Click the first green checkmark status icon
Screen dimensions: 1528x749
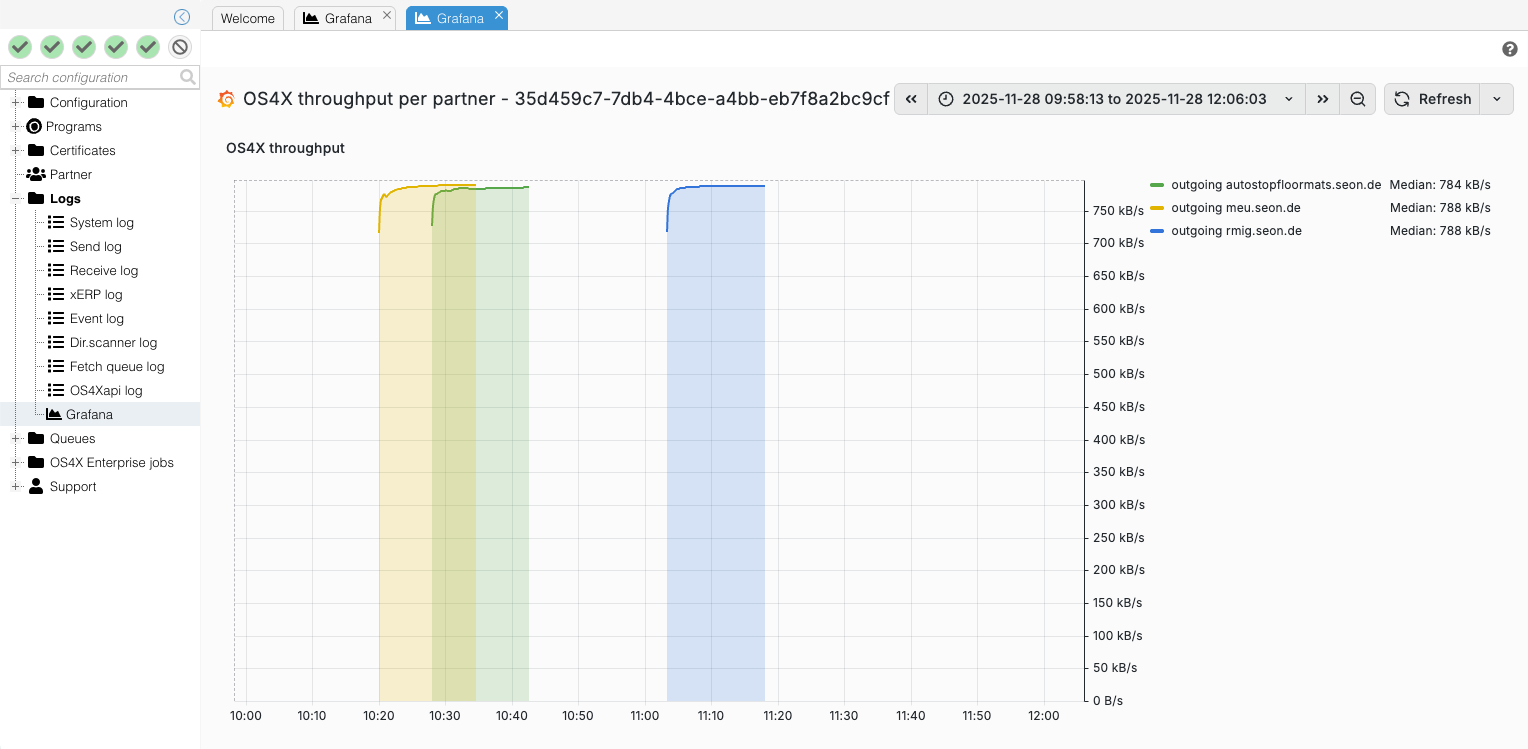pyautogui.click(x=20, y=47)
